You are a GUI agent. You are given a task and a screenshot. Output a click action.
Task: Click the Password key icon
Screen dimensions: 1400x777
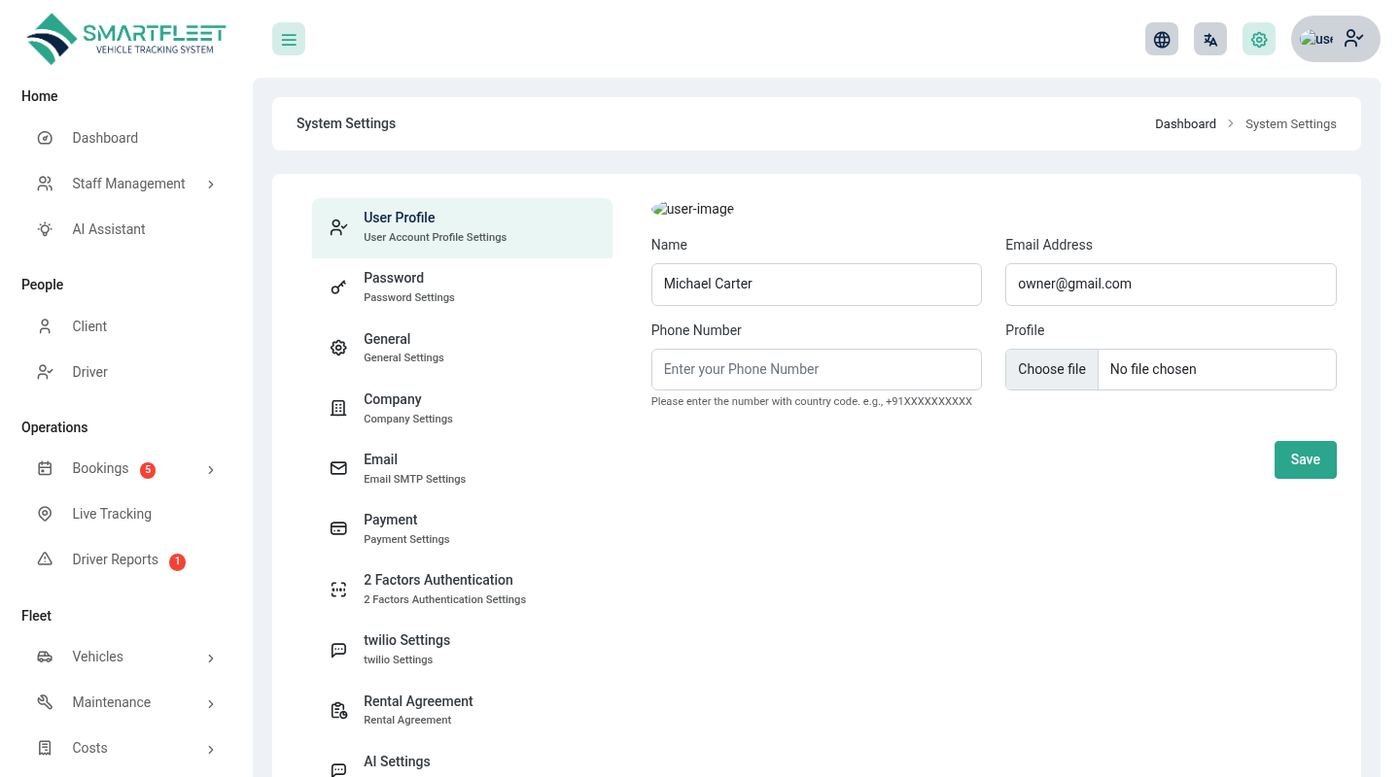(x=339, y=287)
